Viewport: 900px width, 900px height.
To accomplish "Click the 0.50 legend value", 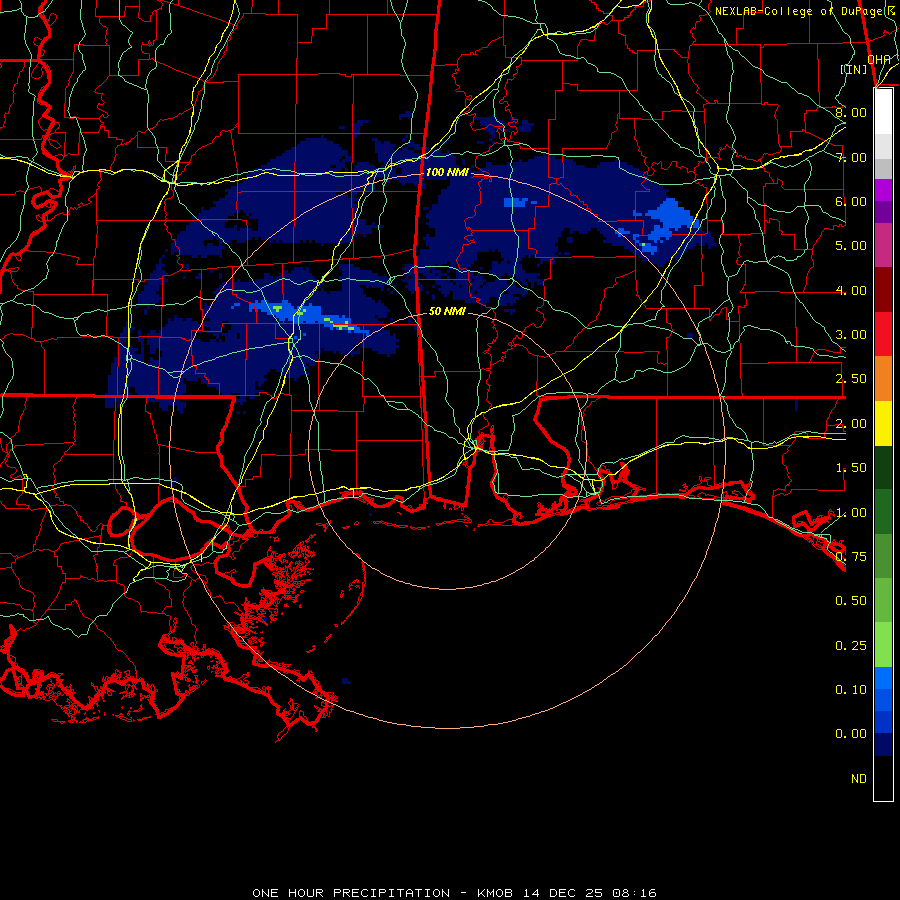I will 851,601.
